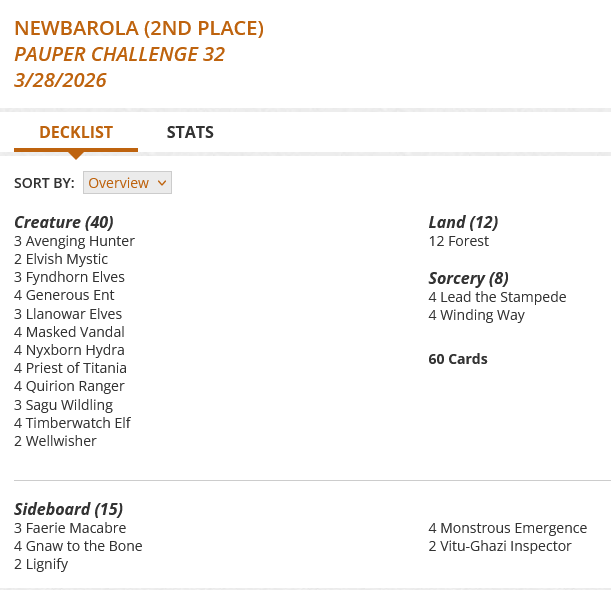Open Lead the Stampede sorcery card
Screen dimensions: 611x590
[x=503, y=297]
